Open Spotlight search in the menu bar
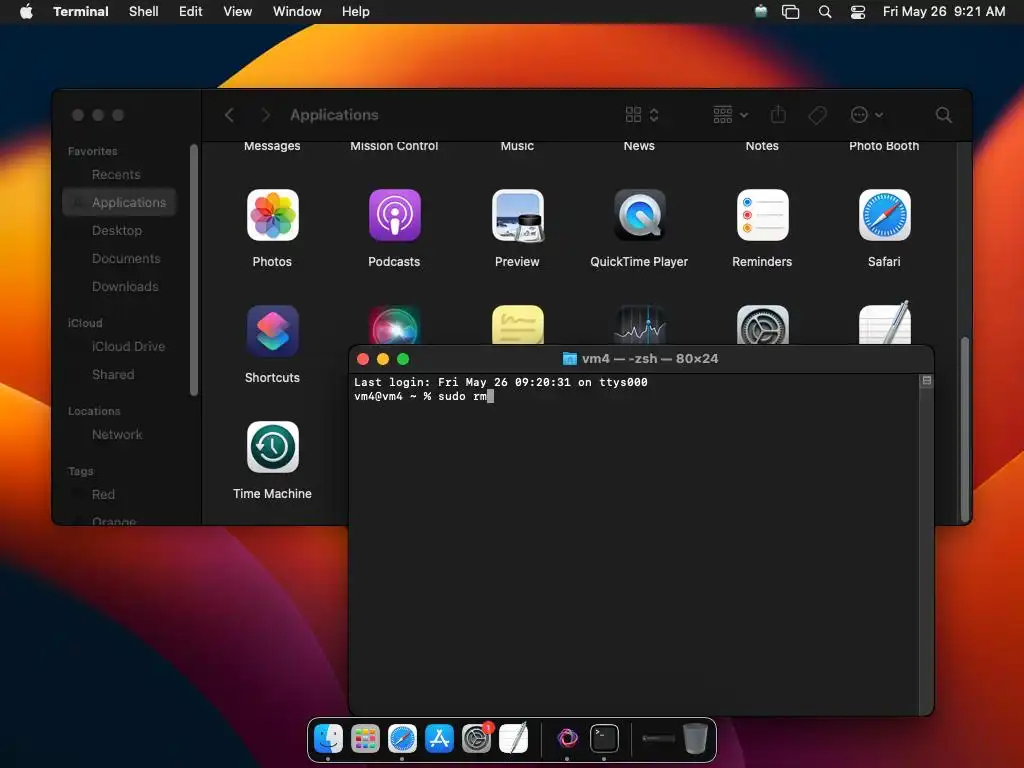This screenshot has width=1024, height=768. pos(825,12)
